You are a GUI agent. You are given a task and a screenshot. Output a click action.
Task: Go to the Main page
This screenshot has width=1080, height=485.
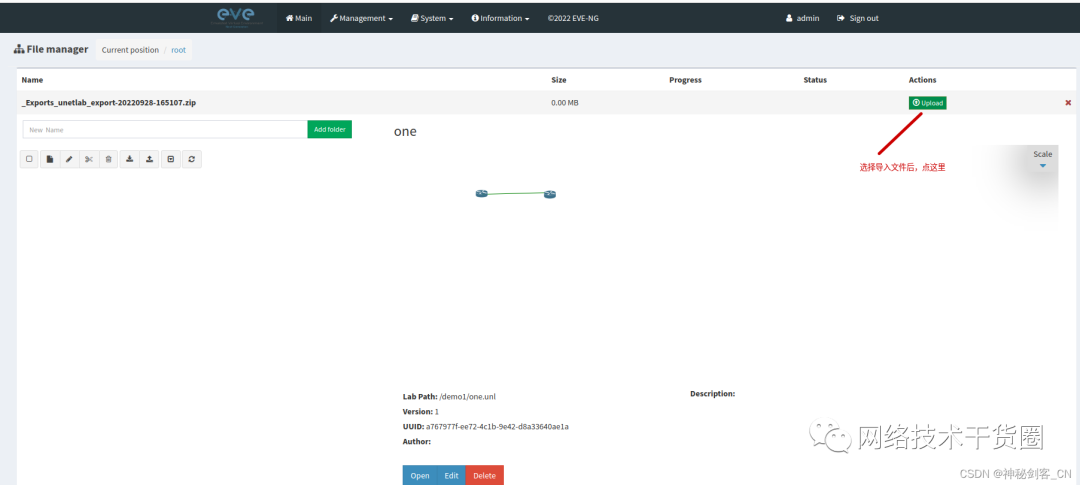(299, 19)
